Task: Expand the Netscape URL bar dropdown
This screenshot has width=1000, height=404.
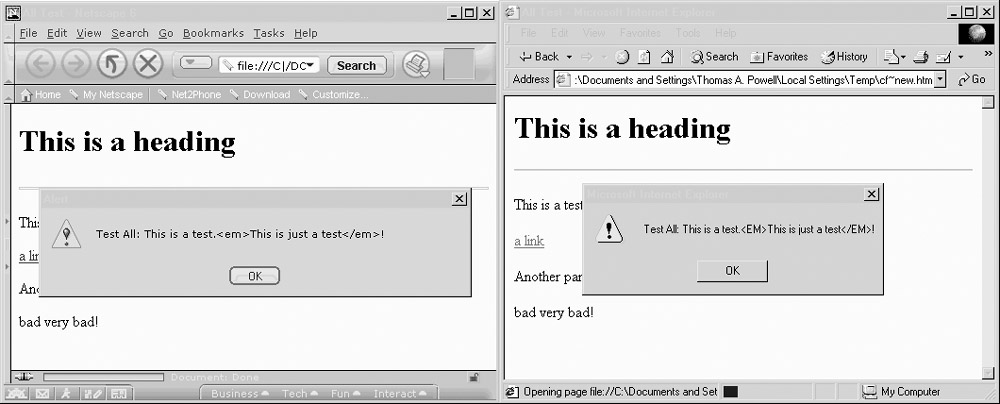Action: (x=311, y=66)
